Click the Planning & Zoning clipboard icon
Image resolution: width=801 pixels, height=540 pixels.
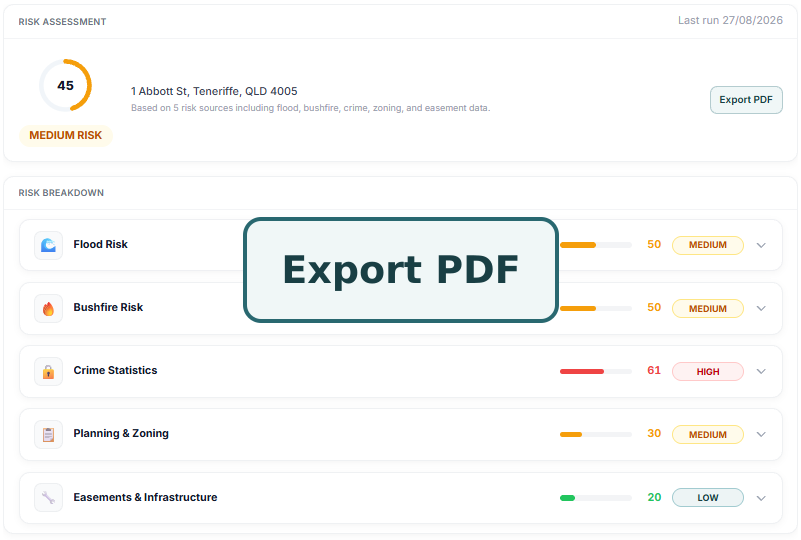49,435
